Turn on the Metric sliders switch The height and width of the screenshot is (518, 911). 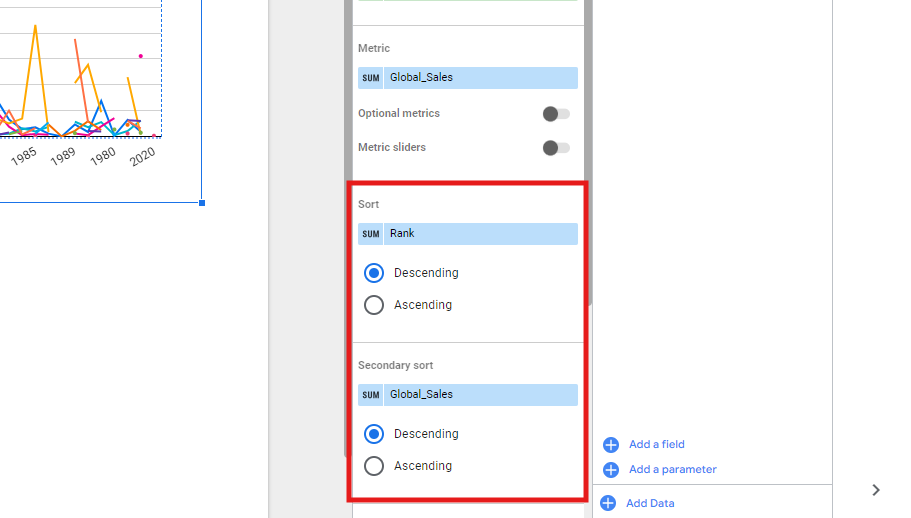pos(556,148)
